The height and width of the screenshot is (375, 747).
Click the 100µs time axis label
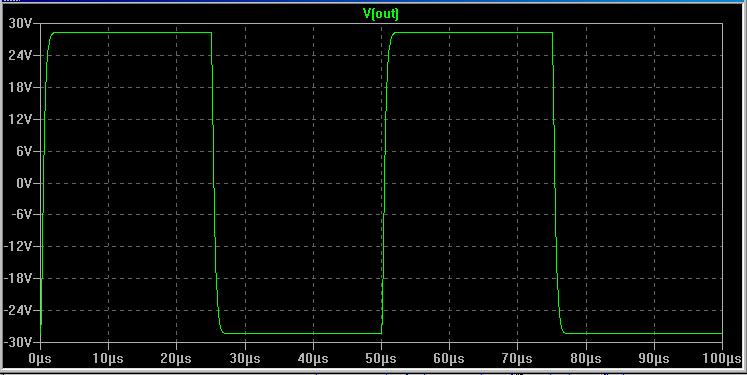point(722,359)
